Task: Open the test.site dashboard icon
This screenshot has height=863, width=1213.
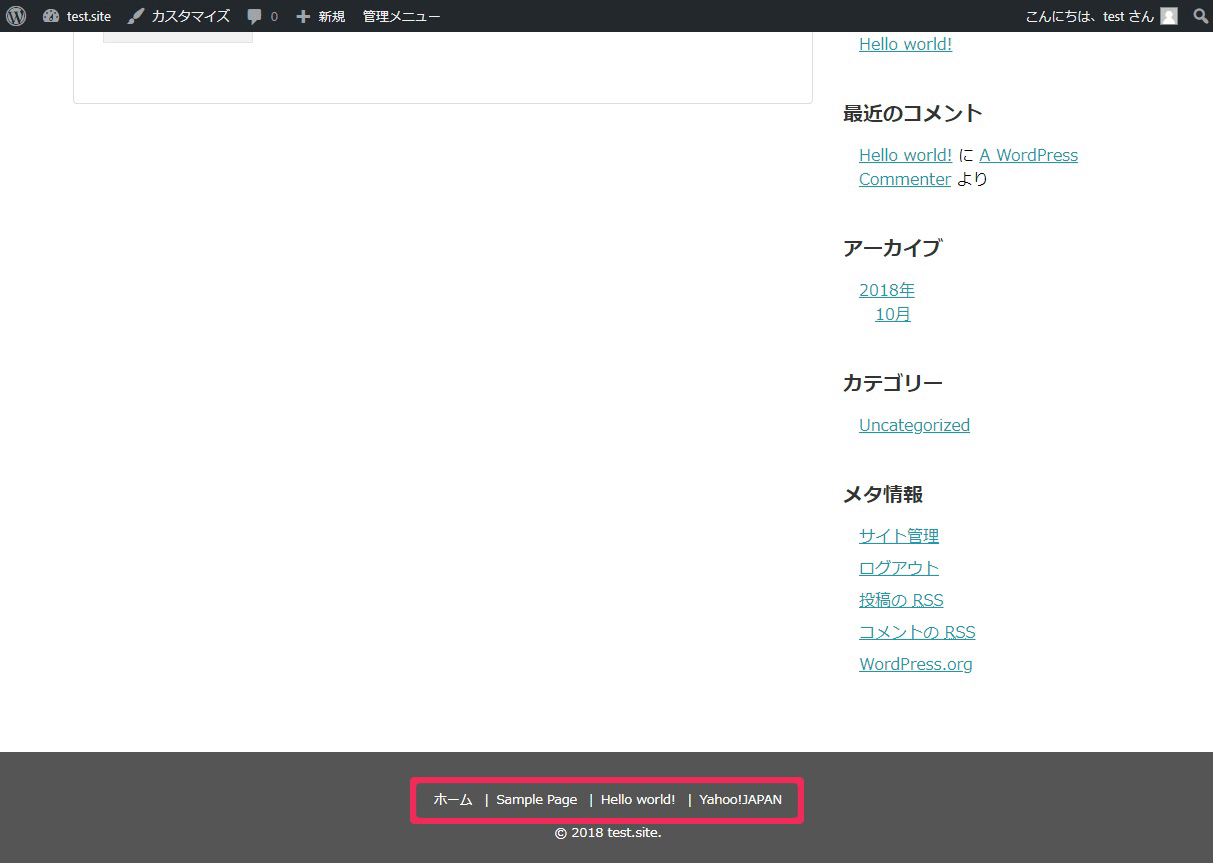Action: click(x=51, y=16)
